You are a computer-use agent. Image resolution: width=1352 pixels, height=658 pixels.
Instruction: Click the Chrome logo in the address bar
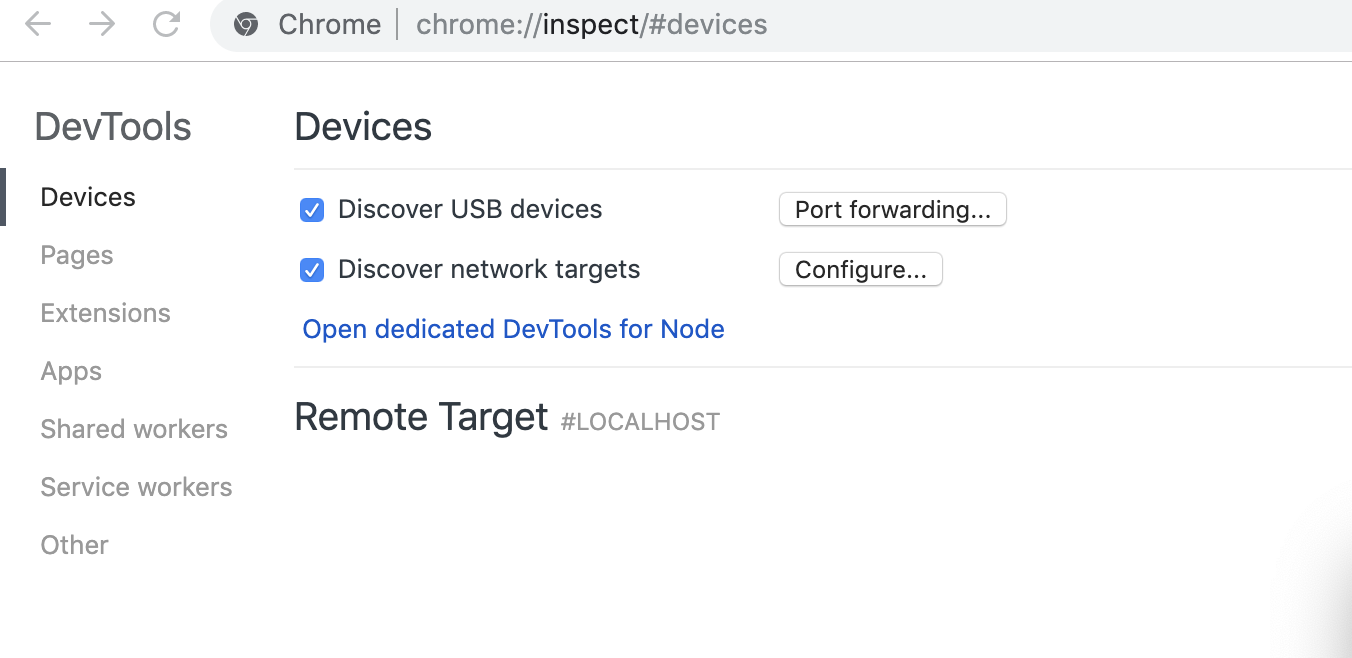coord(246,24)
